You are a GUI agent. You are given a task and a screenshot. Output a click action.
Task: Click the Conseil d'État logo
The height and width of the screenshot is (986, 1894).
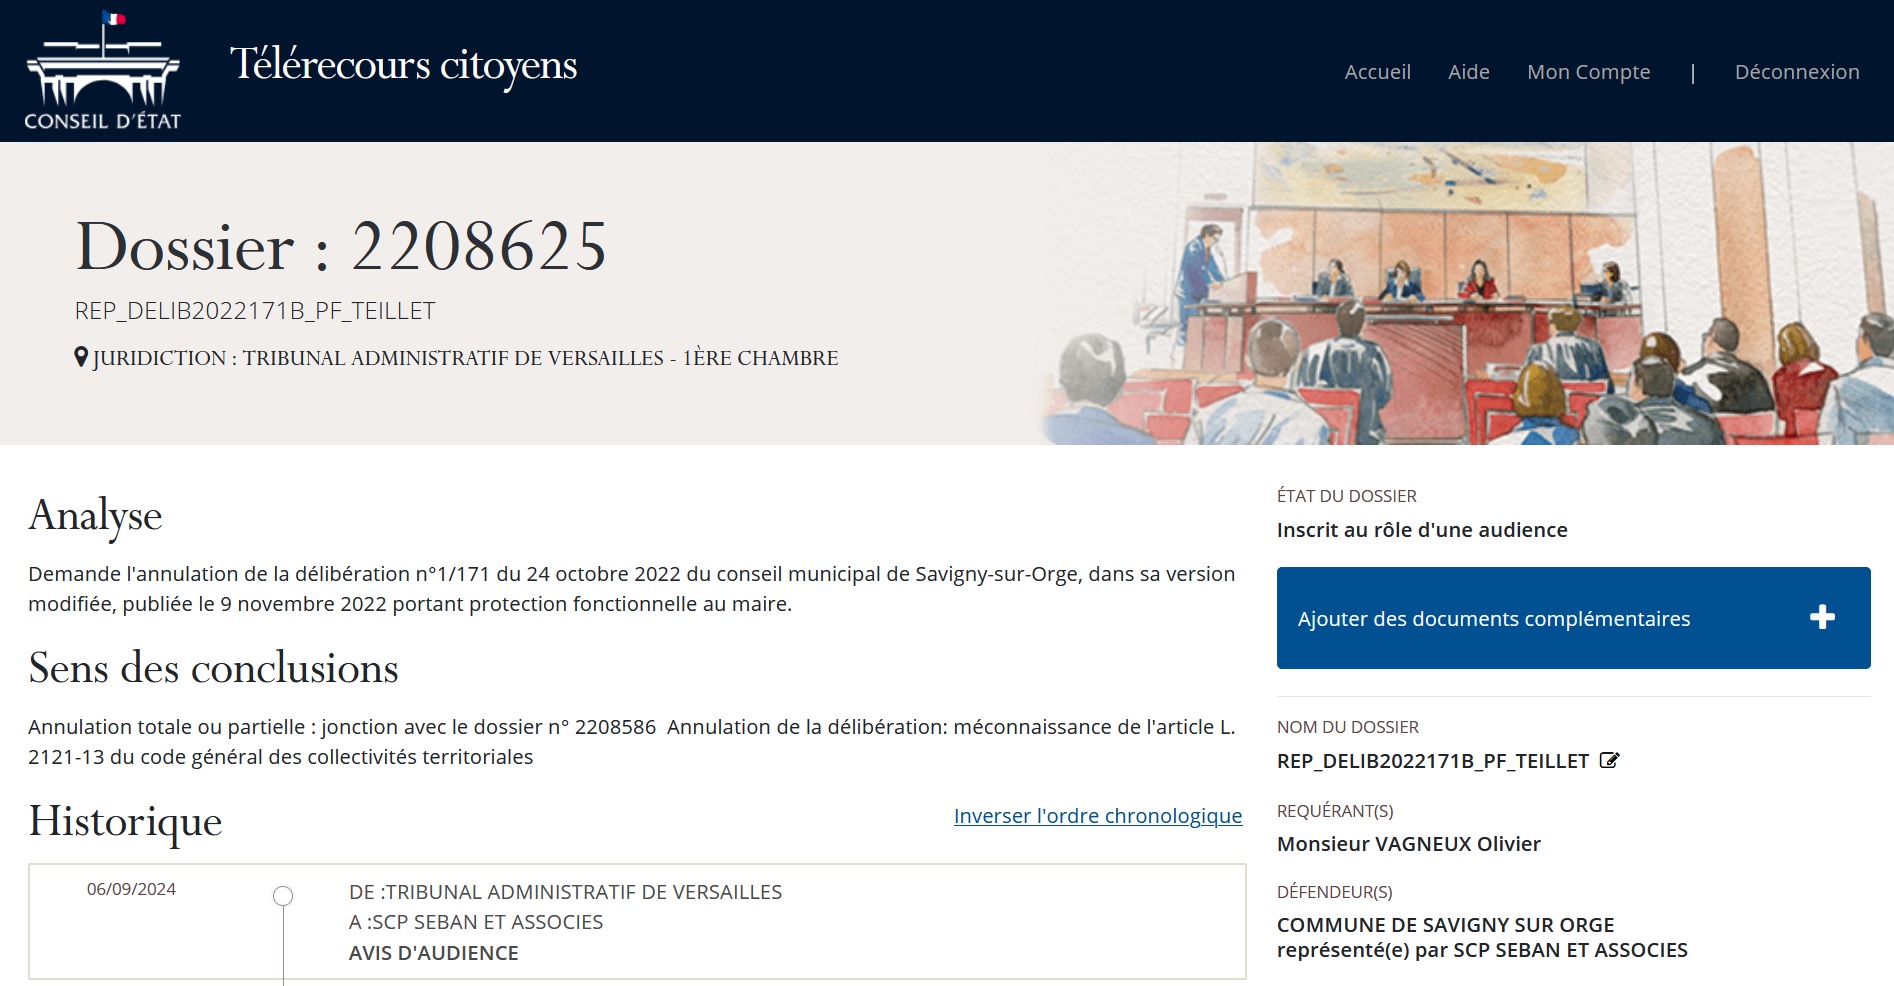pos(102,71)
